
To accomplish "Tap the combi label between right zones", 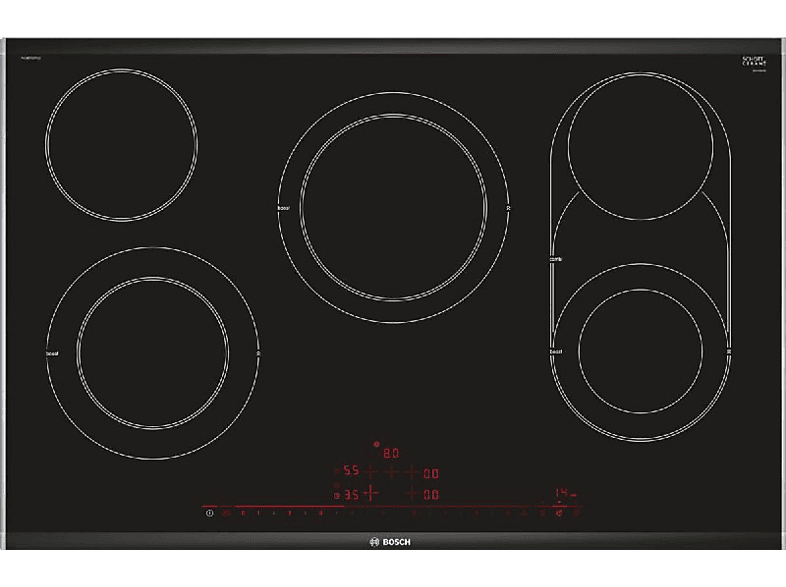I will tap(555, 259).
